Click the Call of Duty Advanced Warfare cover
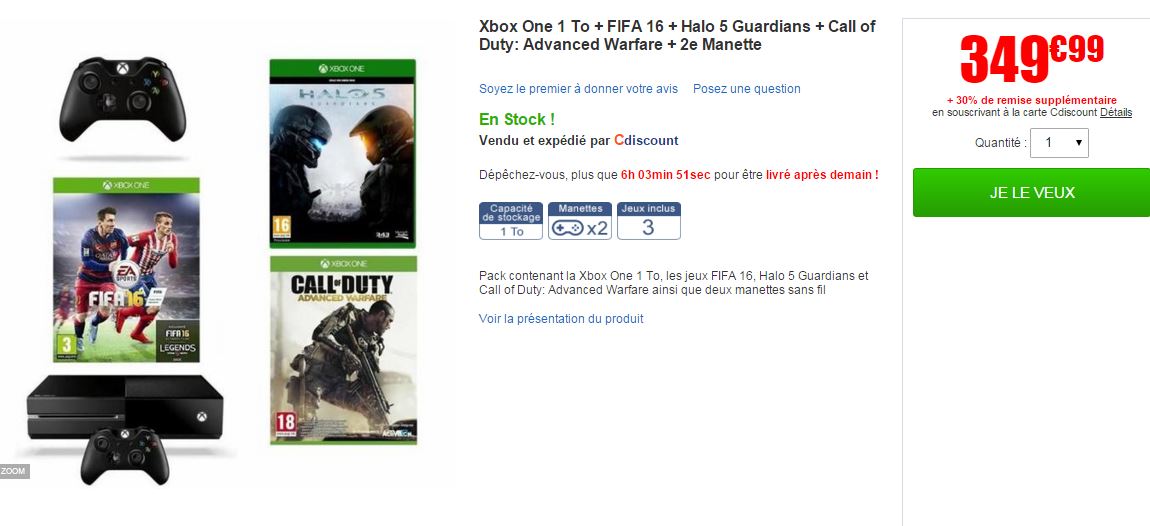1150x526 pixels. (343, 350)
